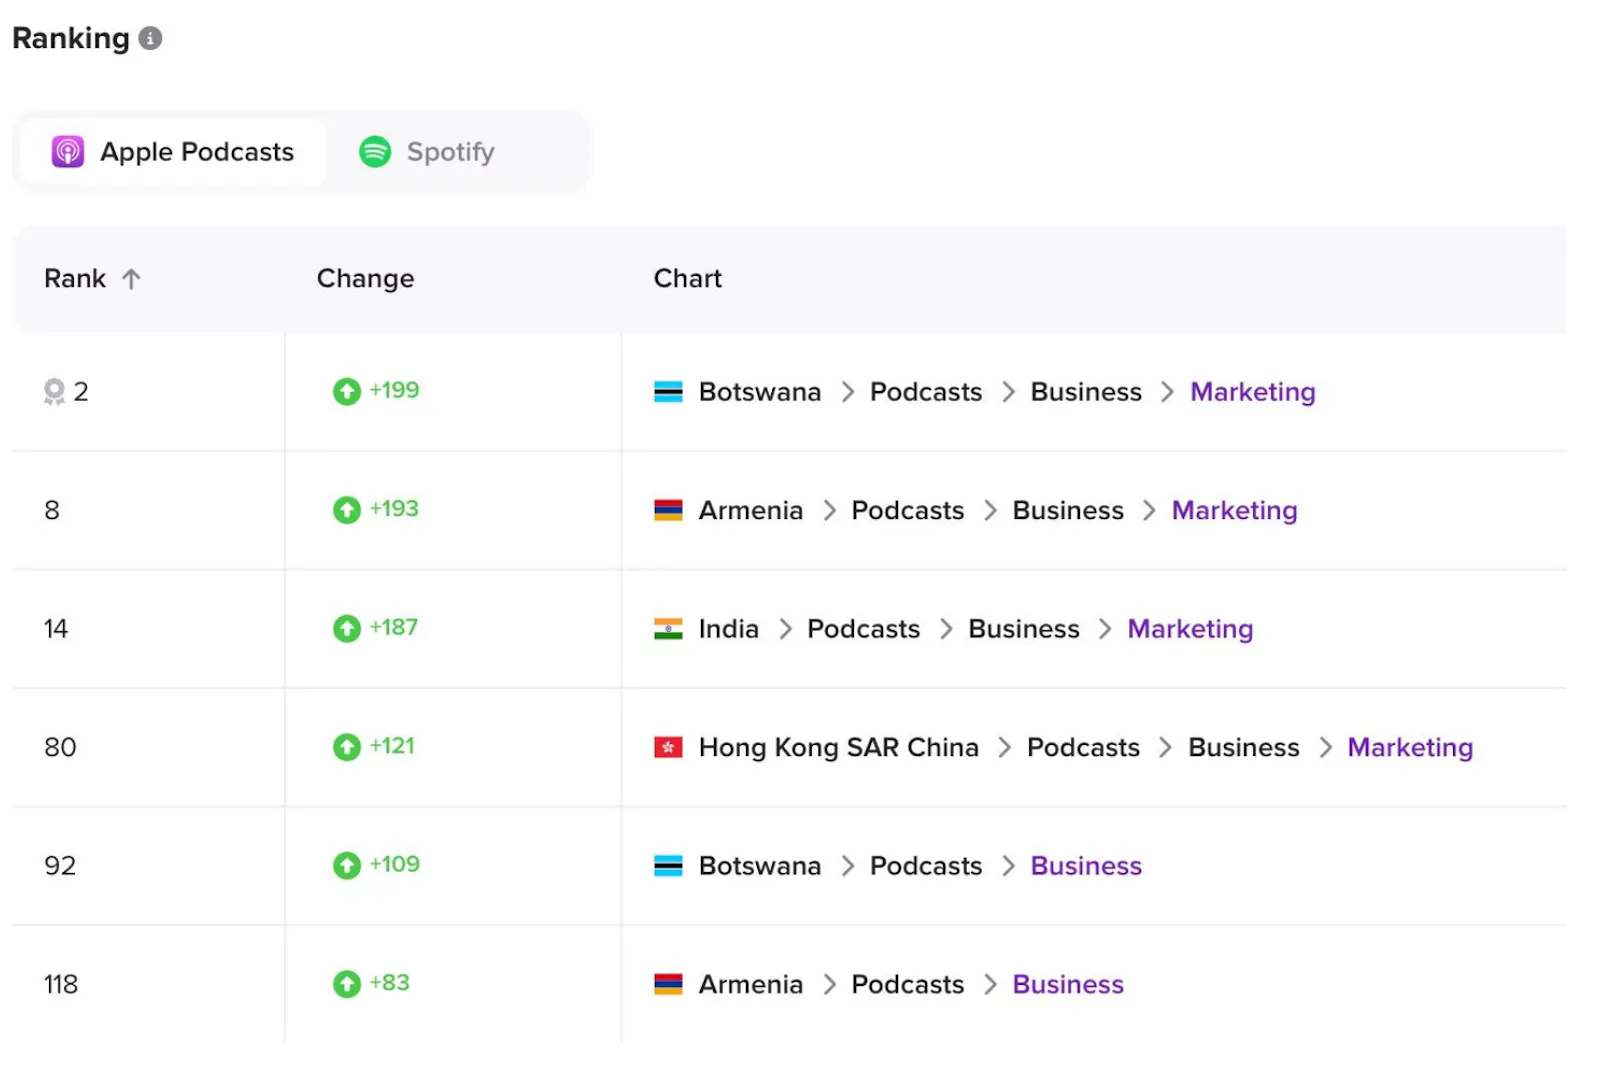Screen dimensions: 1600x1080
Task: Click the medal icon beside rank 2
Action: pyautogui.click(x=54, y=392)
